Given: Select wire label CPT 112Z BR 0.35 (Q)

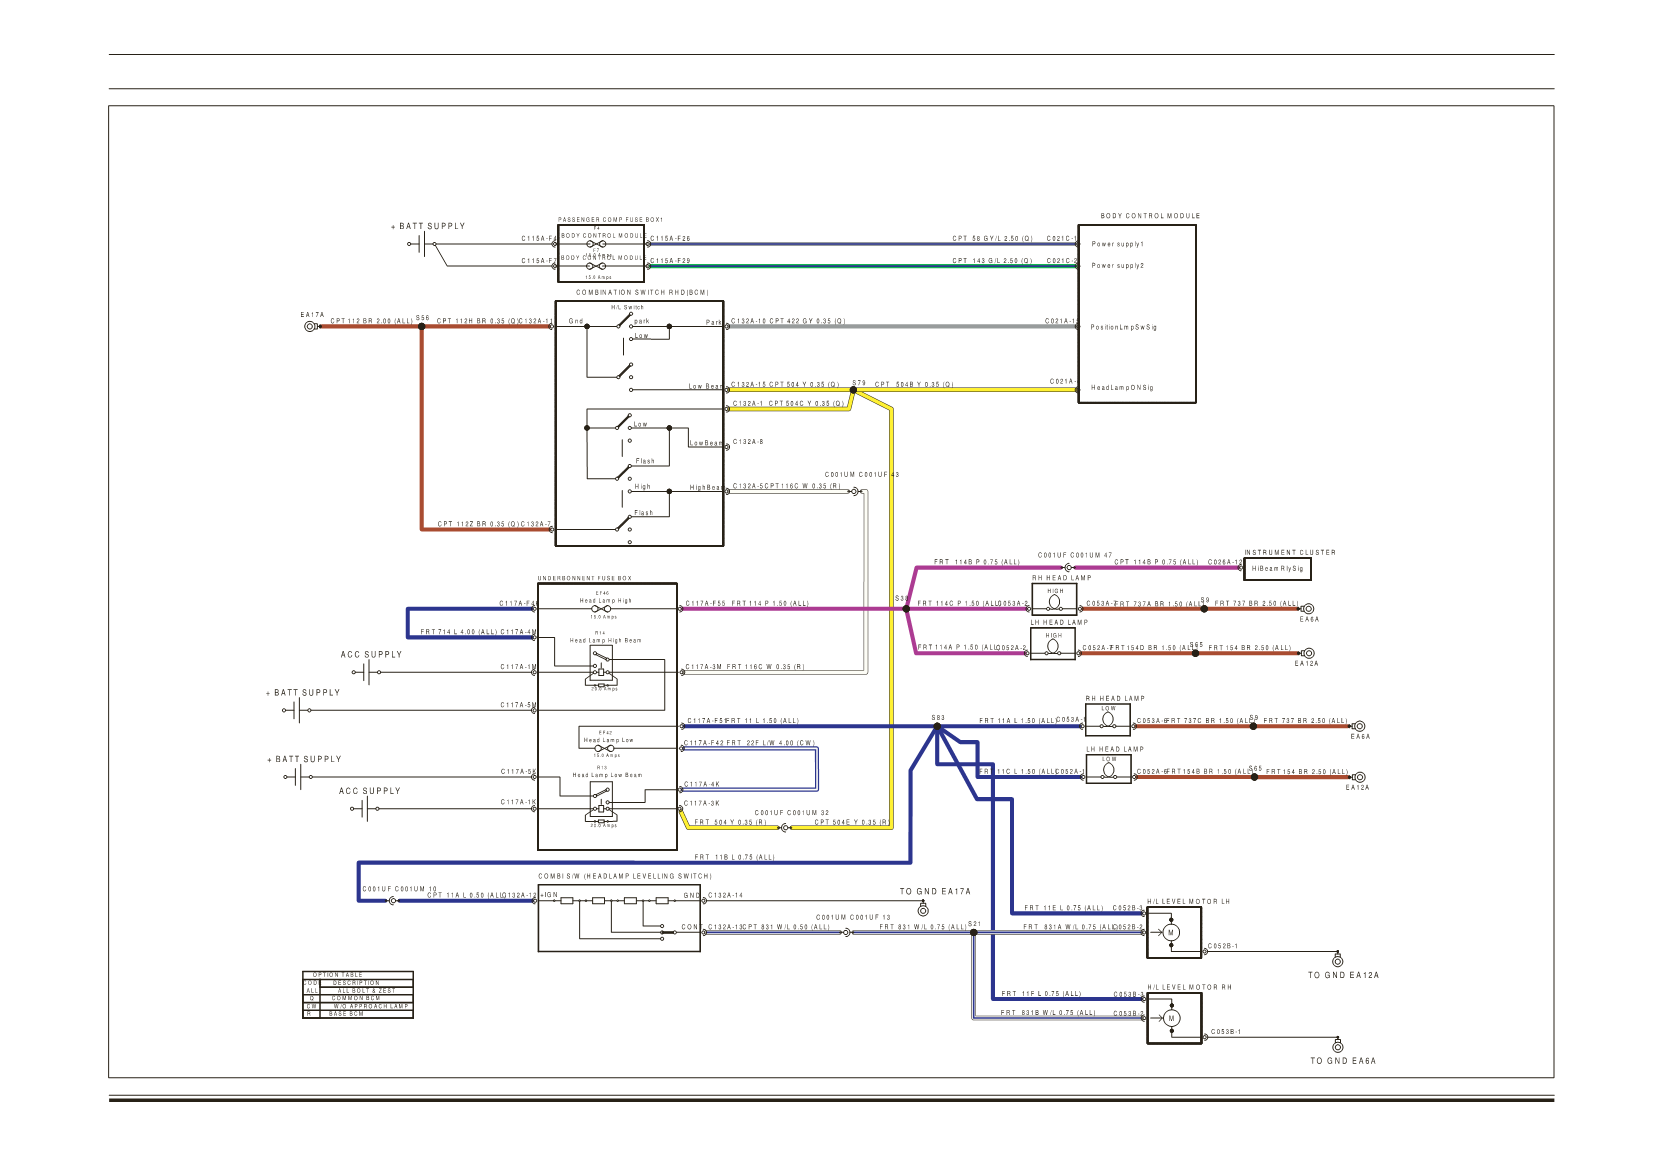Looking at the screenshot, I should point(478,524).
